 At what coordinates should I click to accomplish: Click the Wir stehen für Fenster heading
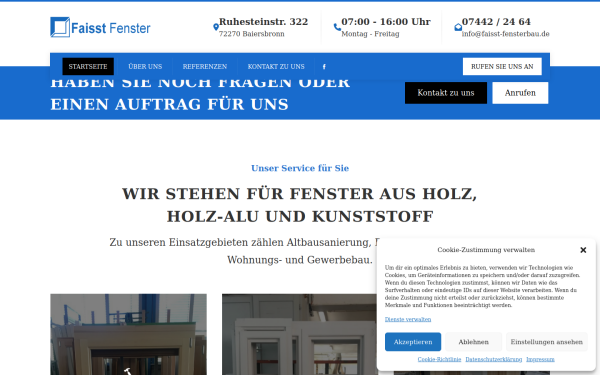pyautogui.click(x=300, y=205)
